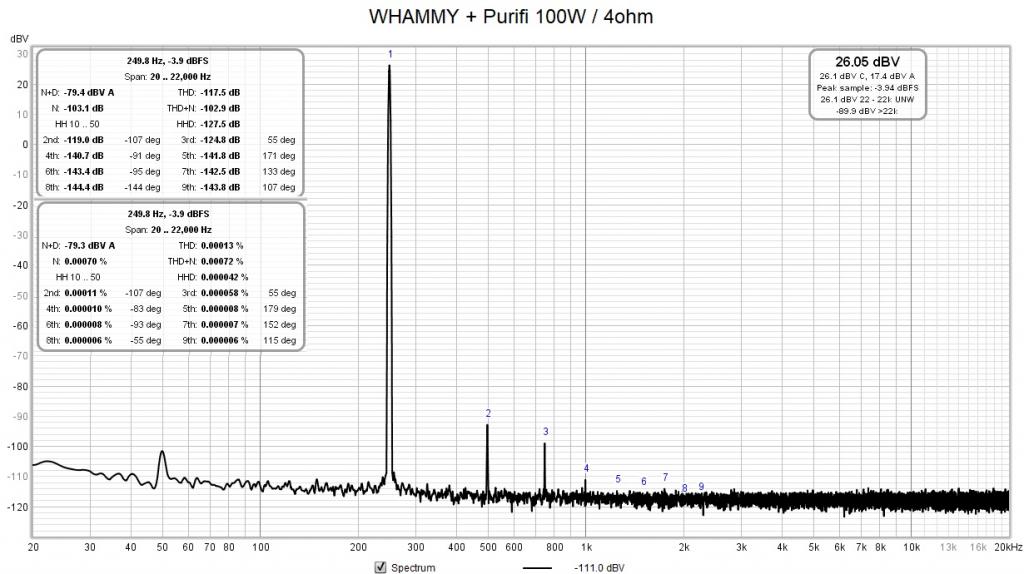Click the -89.9 dBV >22k reading
This screenshot has height=574, width=1024.
(867, 111)
